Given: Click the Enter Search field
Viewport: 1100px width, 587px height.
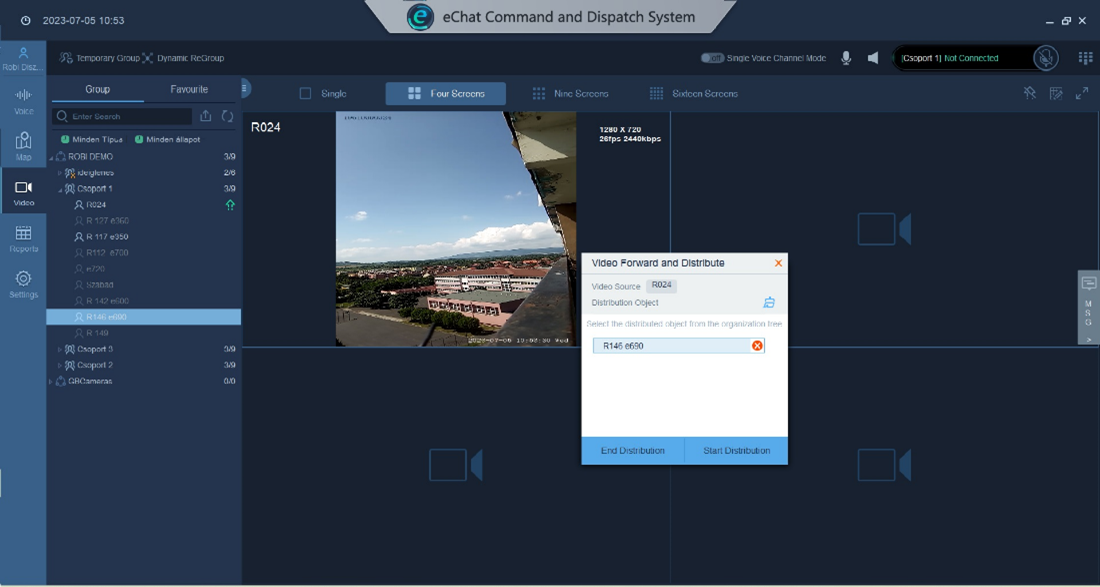Looking at the screenshot, I should click(x=125, y=116).
